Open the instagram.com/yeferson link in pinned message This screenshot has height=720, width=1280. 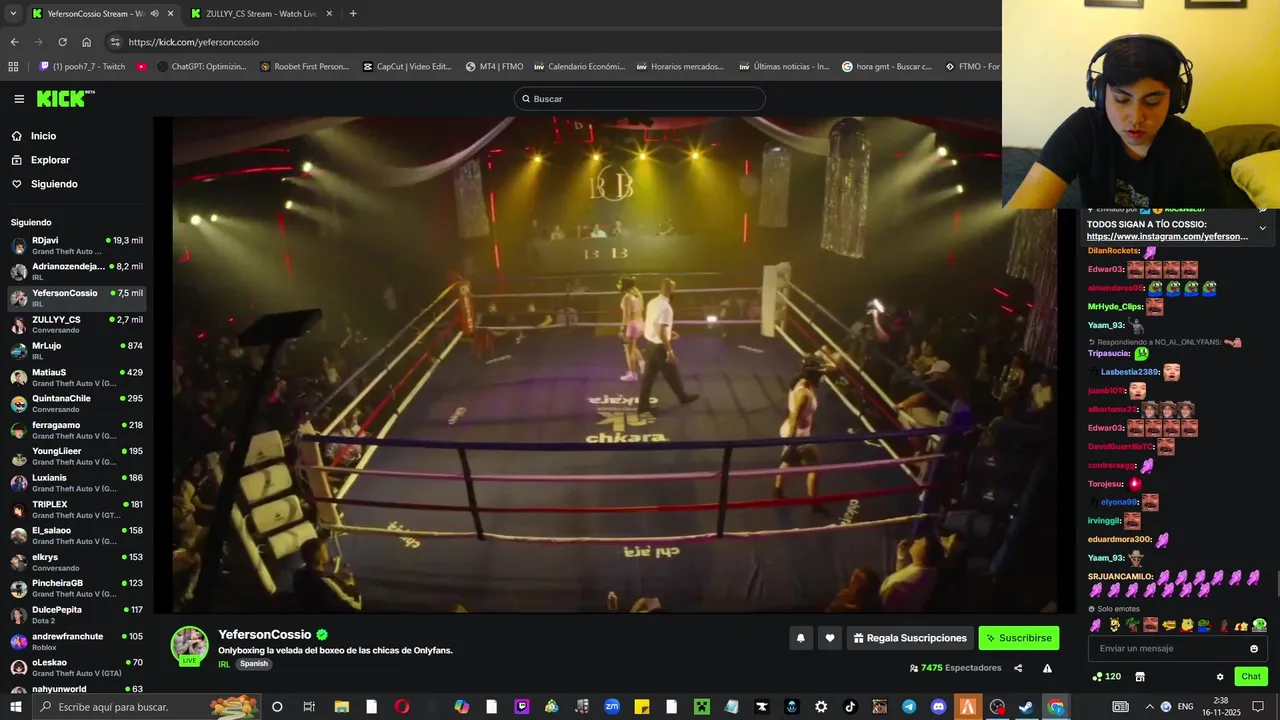[x=1167, y=237]
